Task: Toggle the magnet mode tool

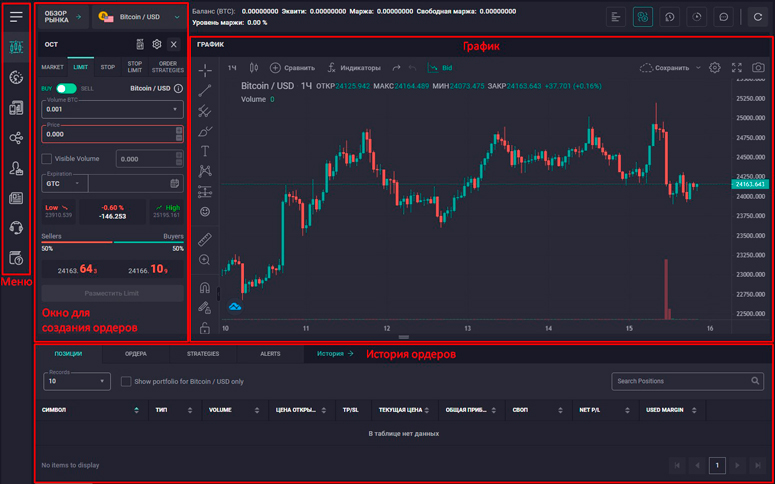Action: pos(205,288)
